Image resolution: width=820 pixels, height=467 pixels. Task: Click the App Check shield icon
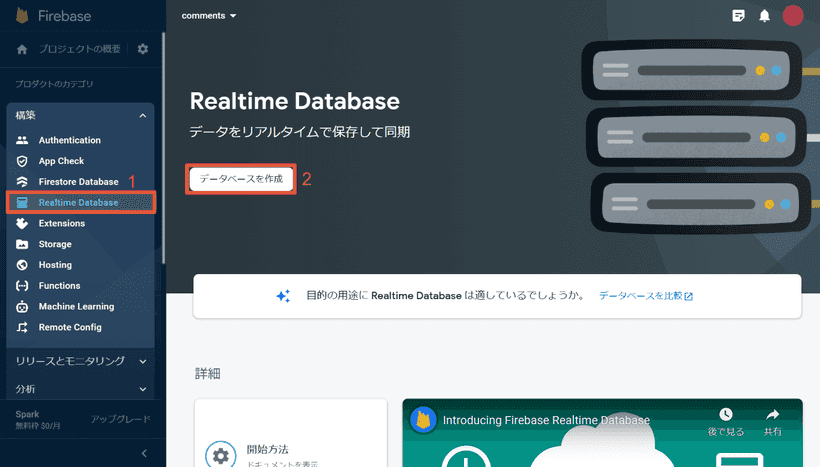pyautogui.click(x=22, y=161)
